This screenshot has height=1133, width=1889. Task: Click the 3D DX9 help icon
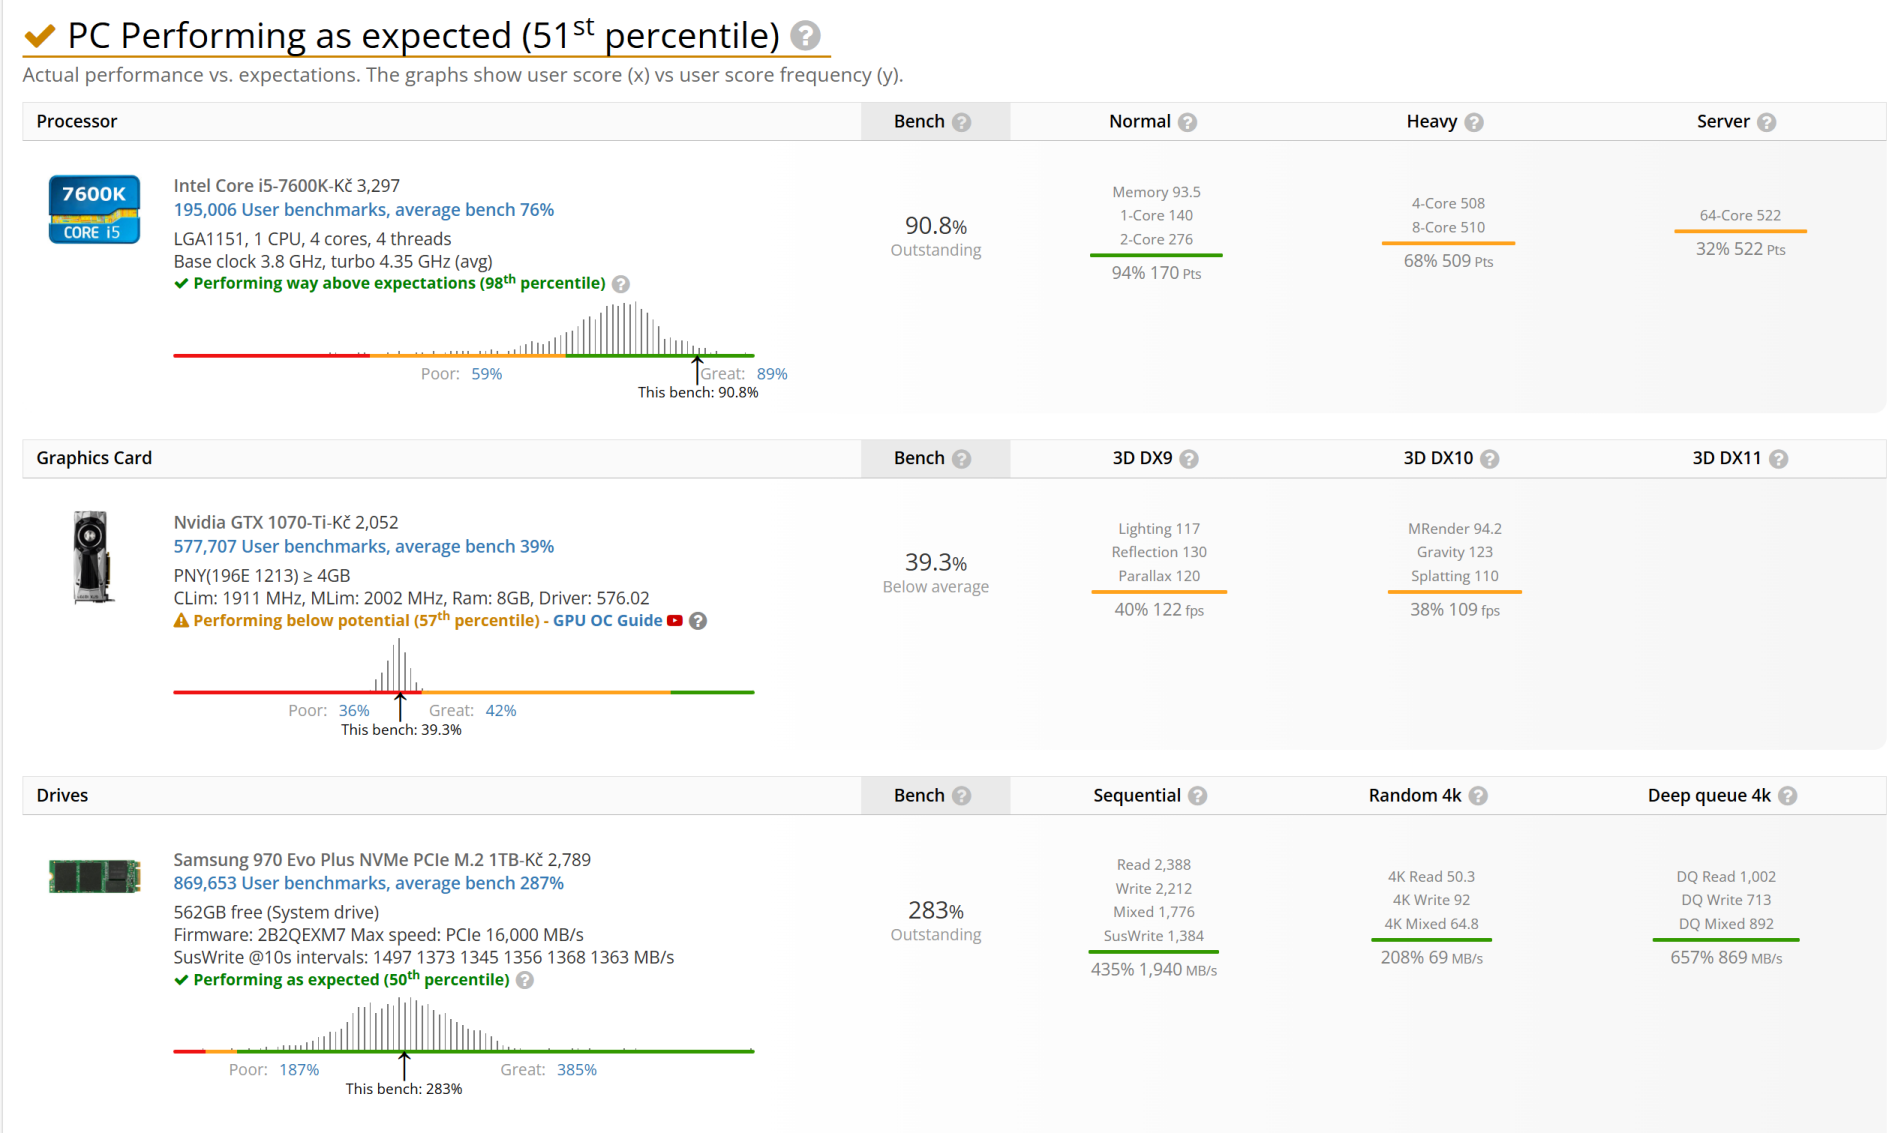click(1189, 459)
